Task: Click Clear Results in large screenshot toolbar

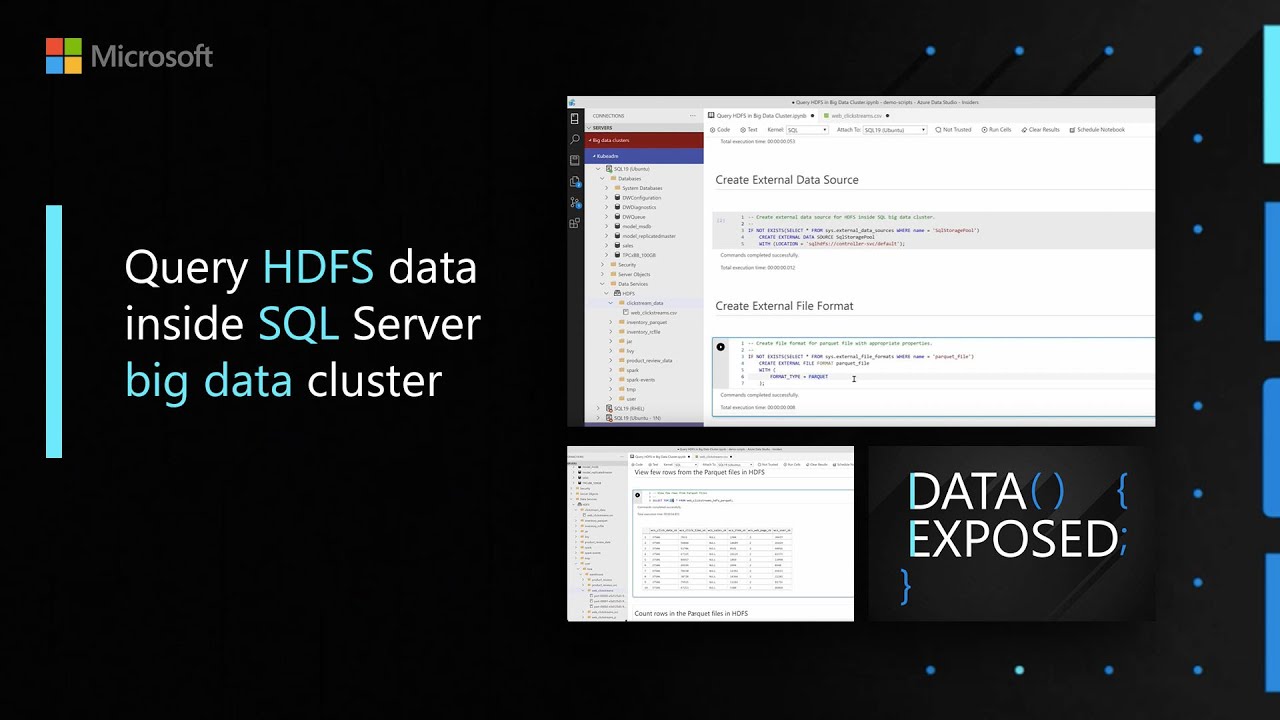Action: click(1040, 130)
